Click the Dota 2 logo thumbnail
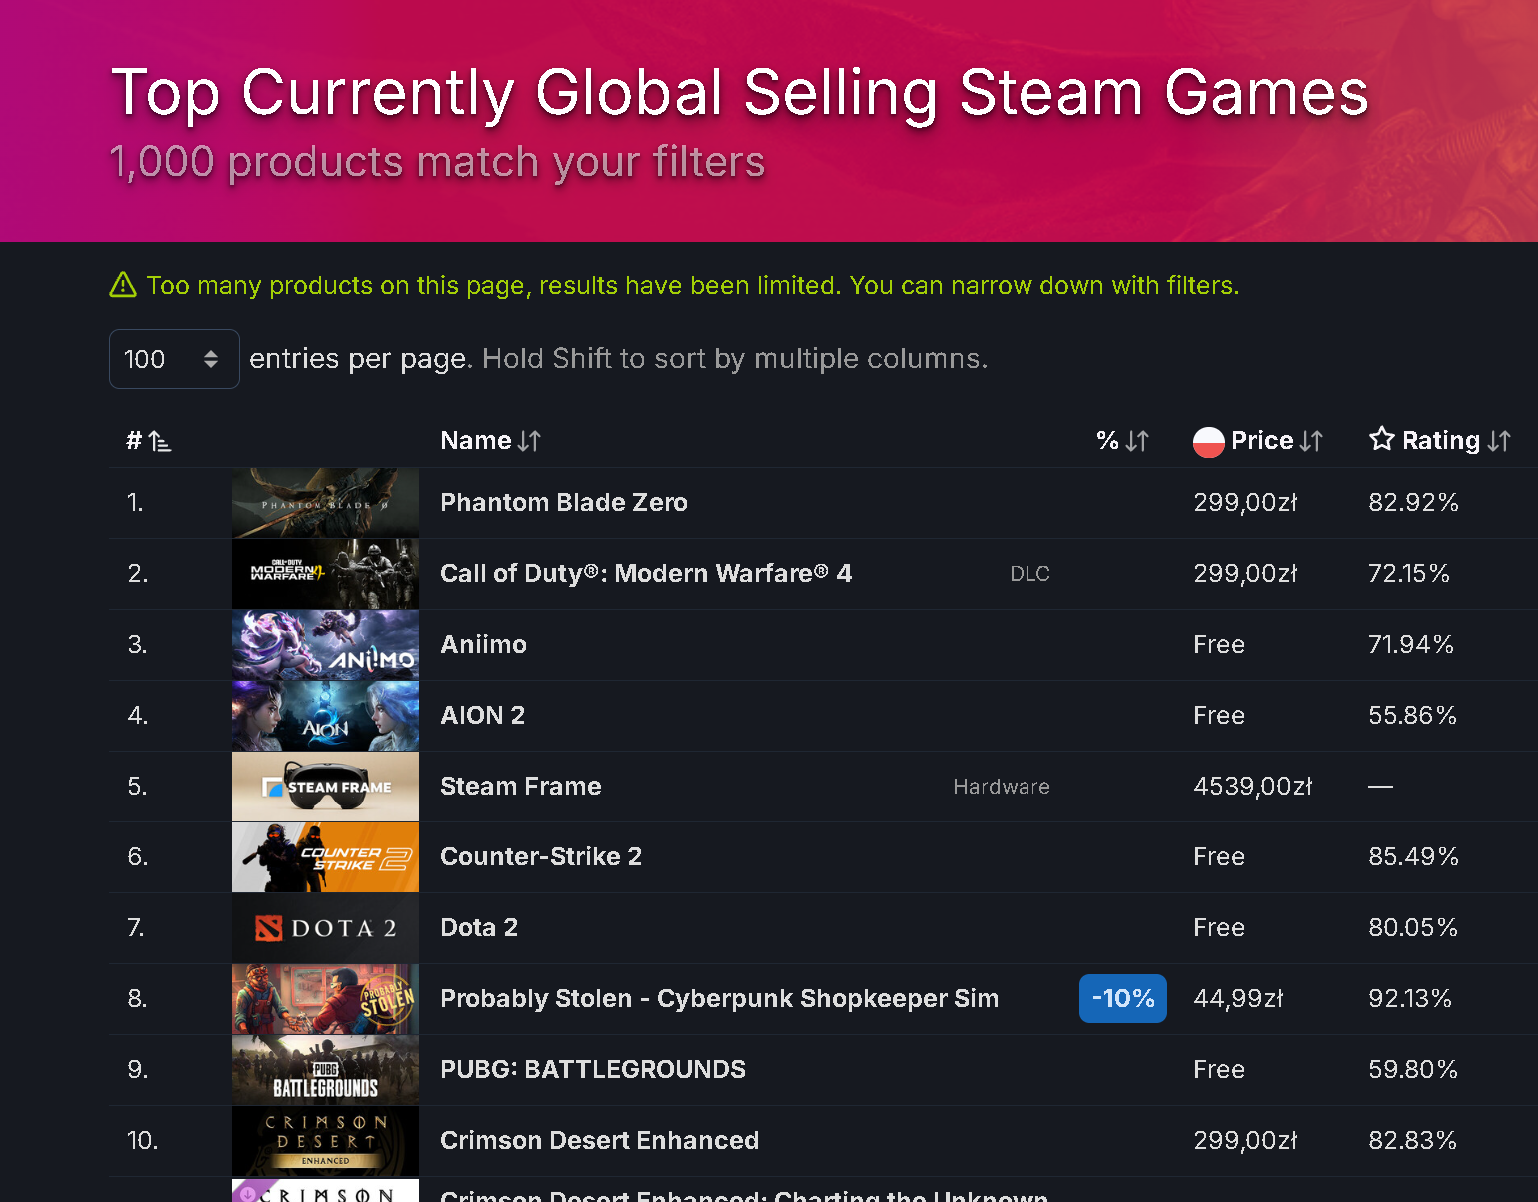Image resolution: width=1538 pixels, height=1202 pixels. tap(325, 928)
